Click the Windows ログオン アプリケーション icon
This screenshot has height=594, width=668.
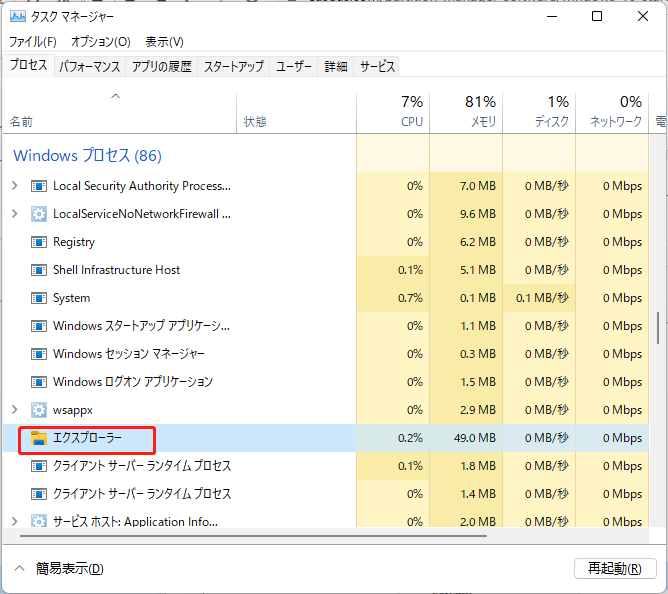click(x=39, y=382)
